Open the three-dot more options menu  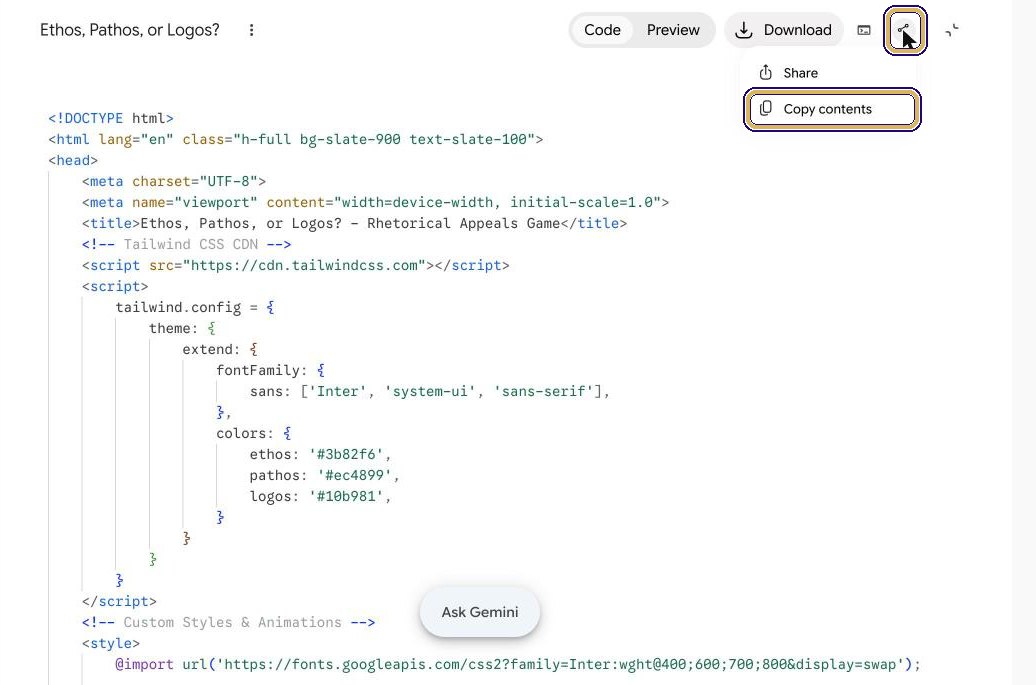point(251,30)
